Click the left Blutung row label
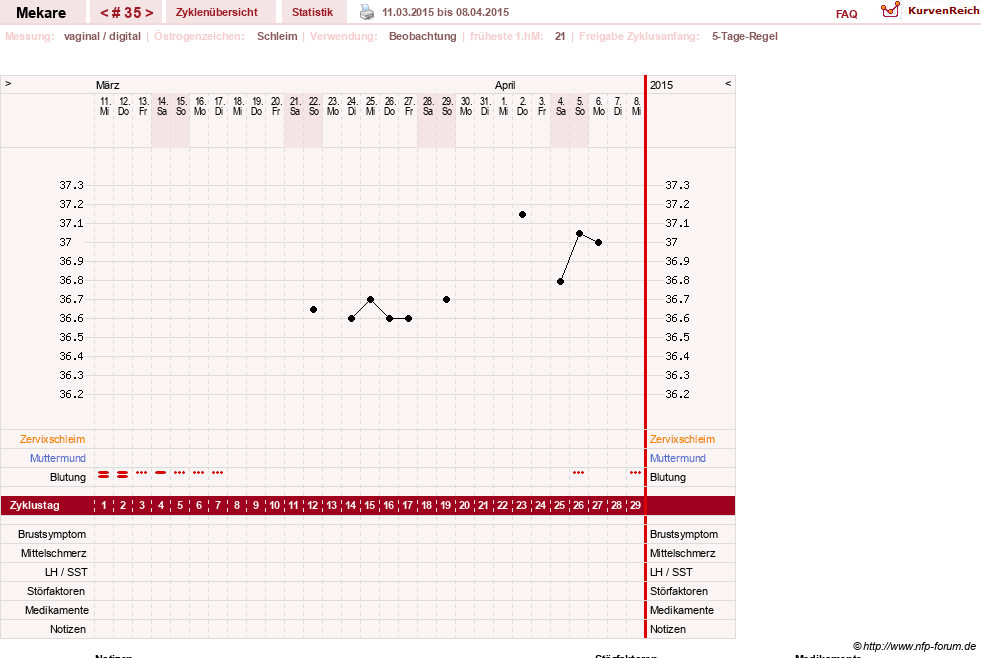 [x=68, y=477]
